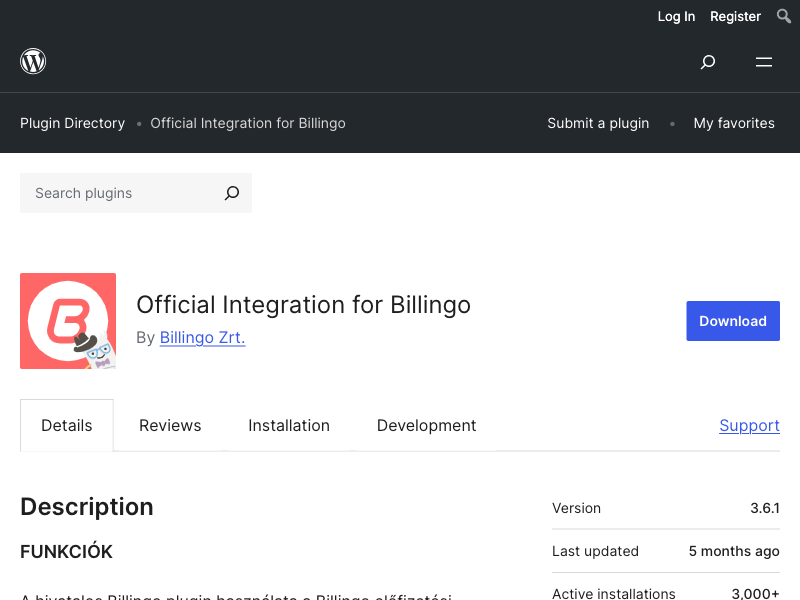Open Billingo Zrt. author link
This screenshot has height=600, width=800.
tap(203, 337)
